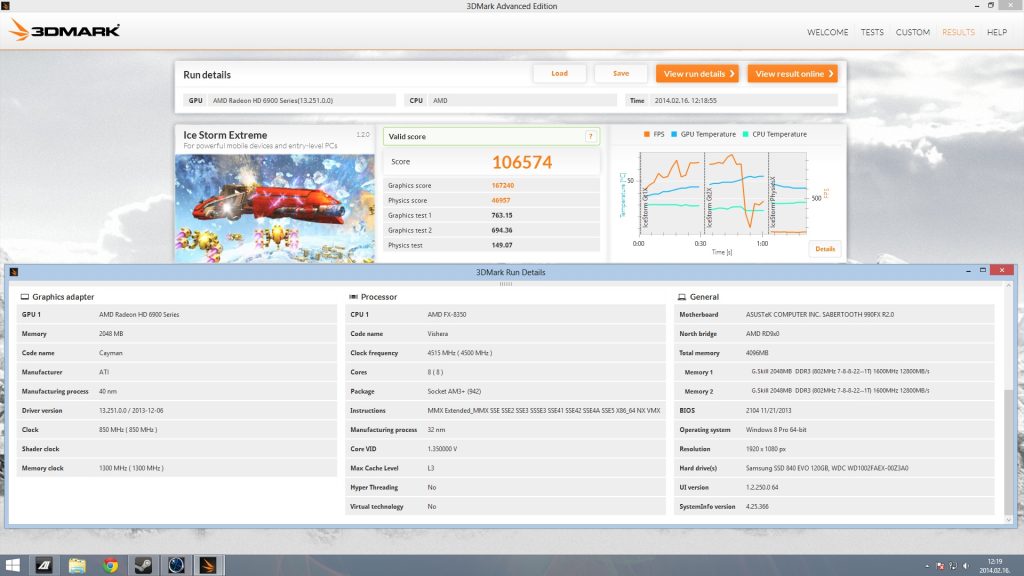Viewport: 1024px width, 576px height.
Task: Switch to the TESTS tab
Action: pyautogui.click(x=872, y=32)
